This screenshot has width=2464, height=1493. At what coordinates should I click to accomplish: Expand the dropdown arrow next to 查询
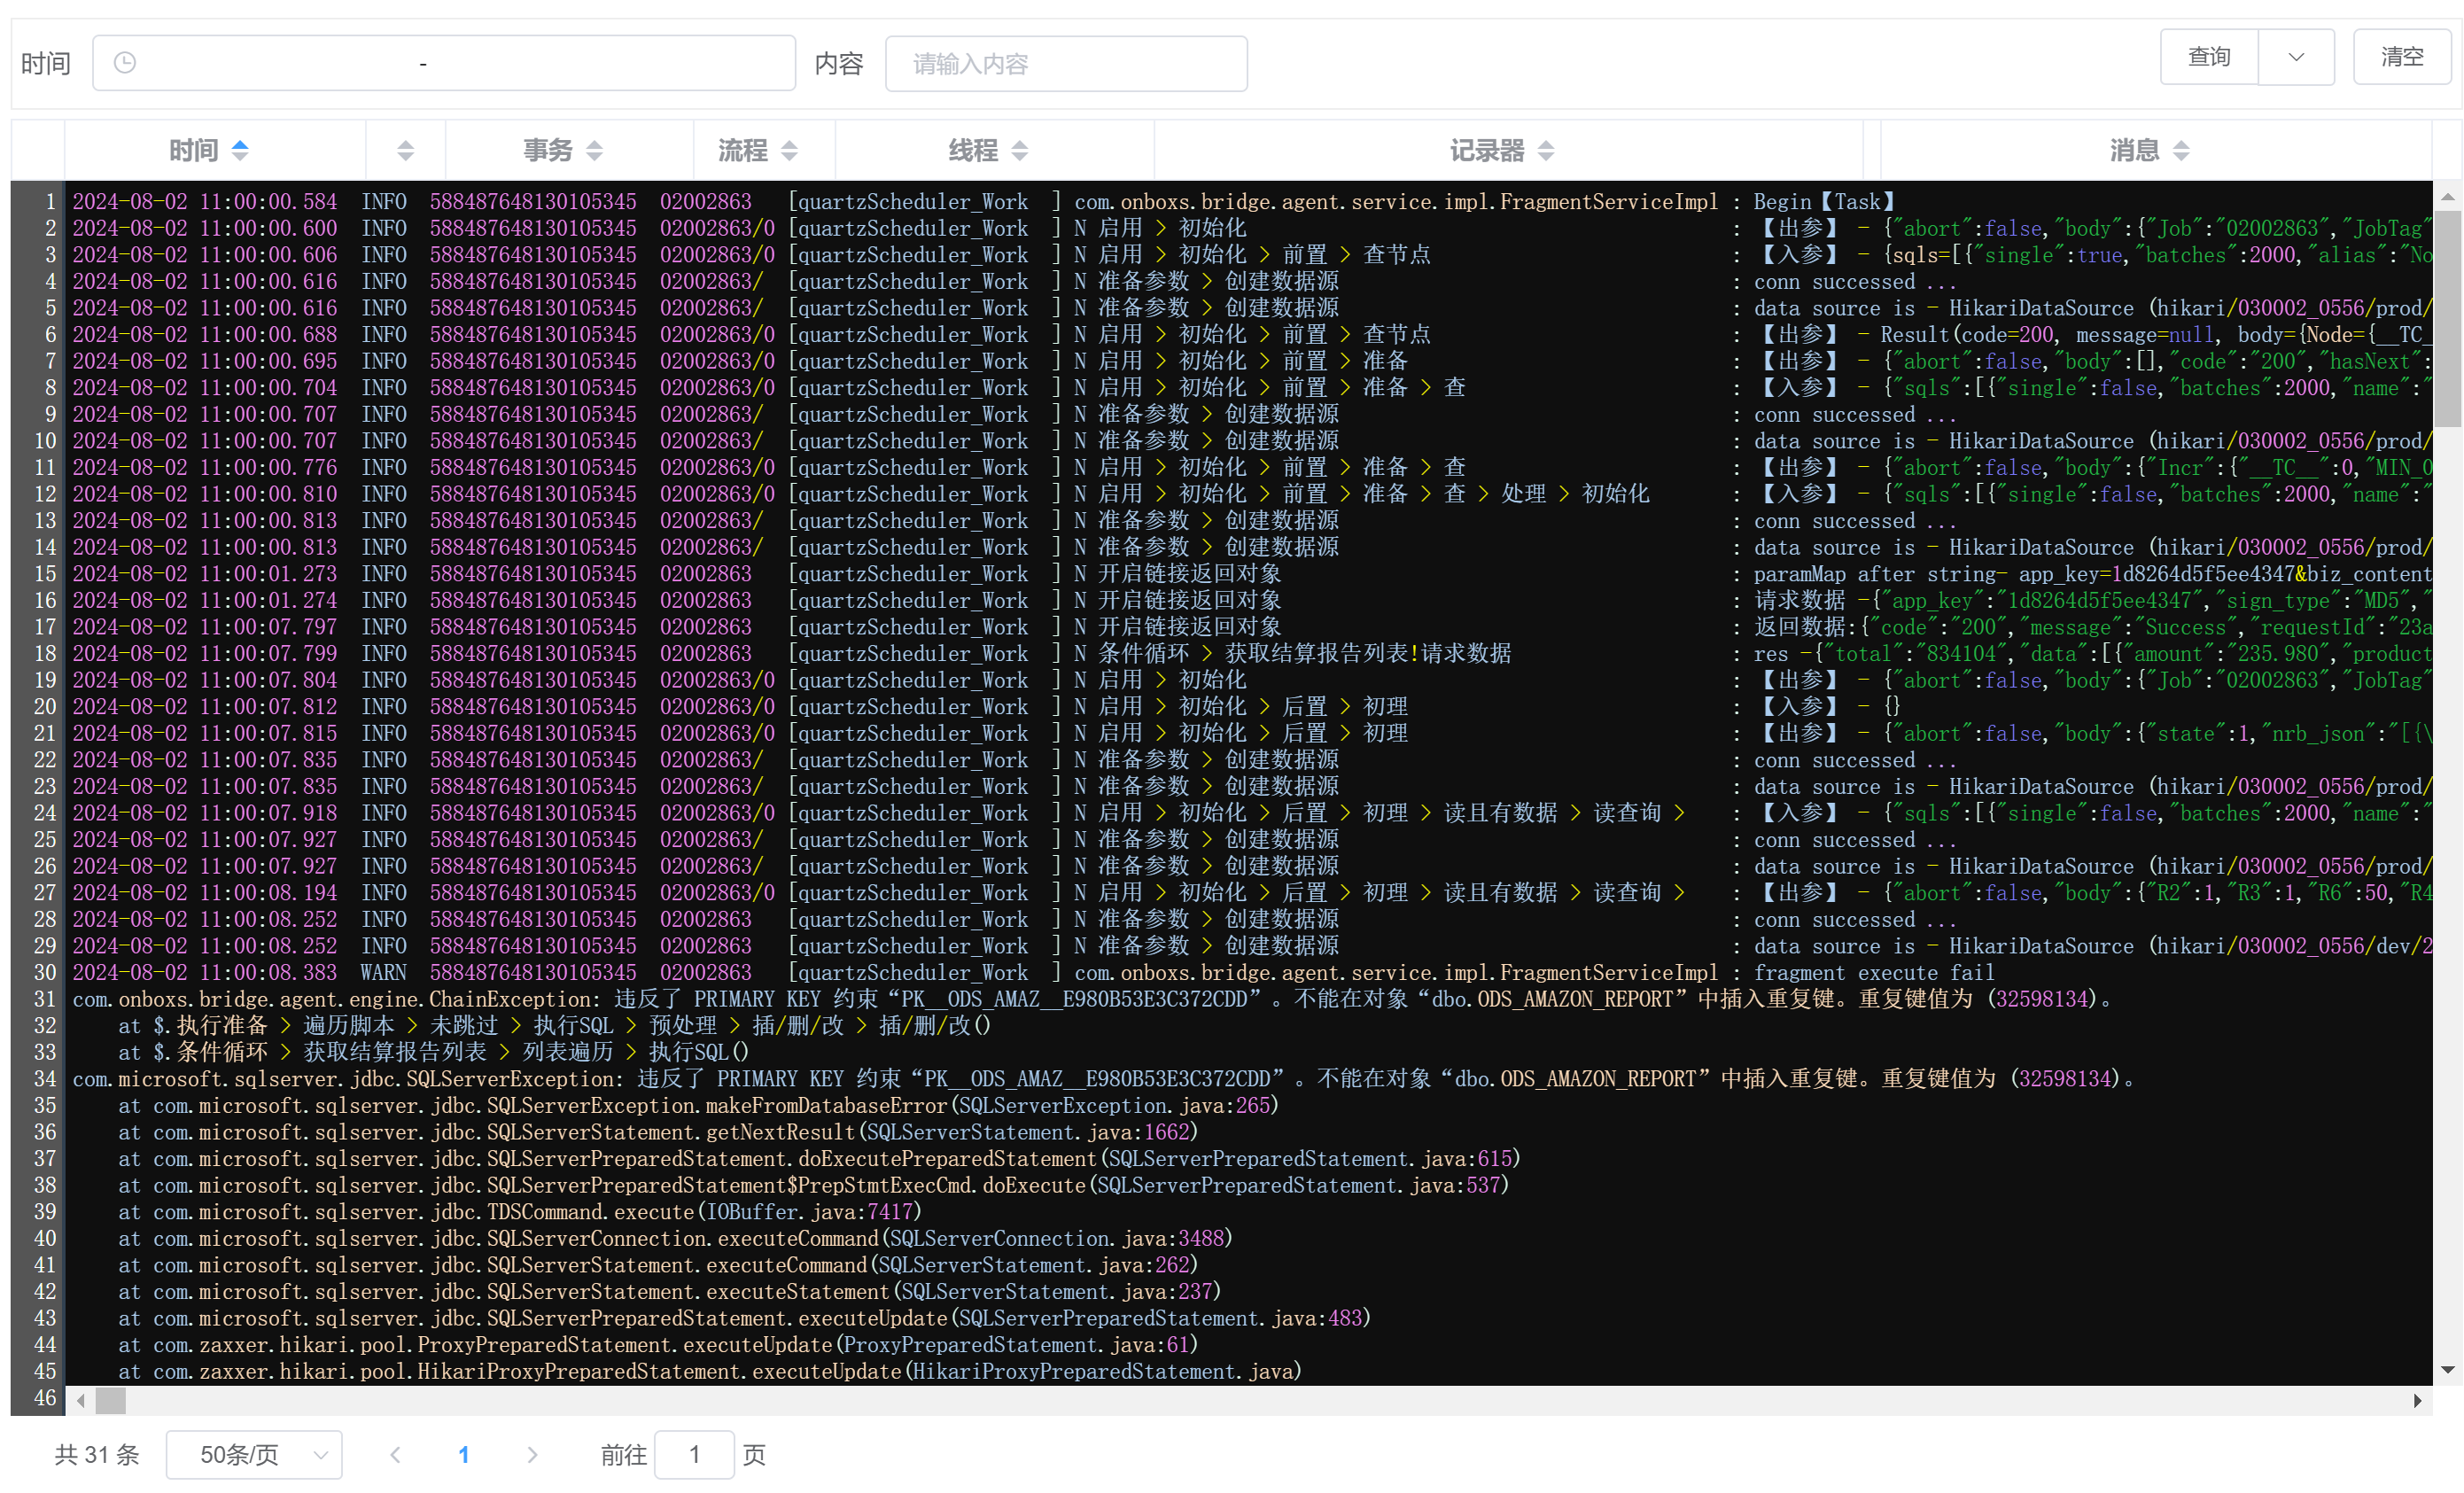pyautogui.click(x=2296, y=57)
